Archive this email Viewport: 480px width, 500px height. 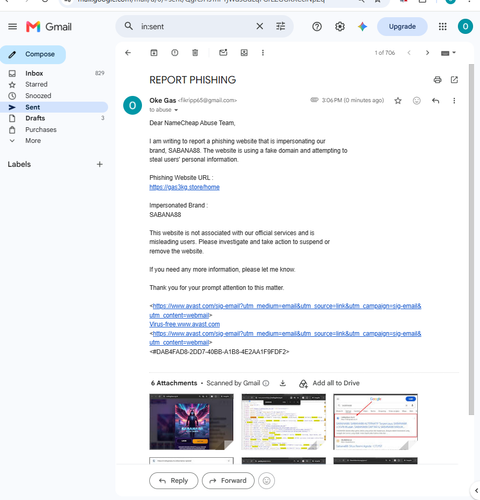154,53
